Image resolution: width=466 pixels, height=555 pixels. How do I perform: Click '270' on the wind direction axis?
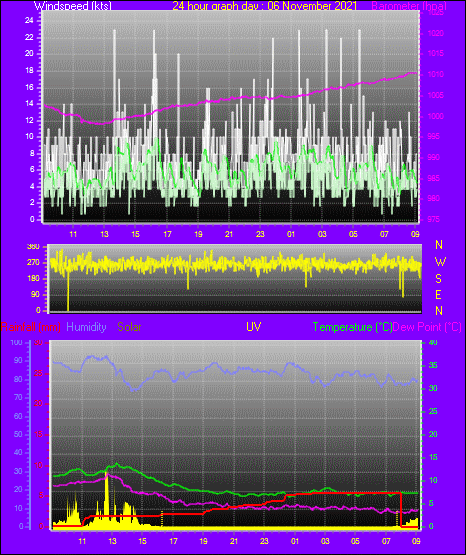pyautogui.click(x=34, y=263)
